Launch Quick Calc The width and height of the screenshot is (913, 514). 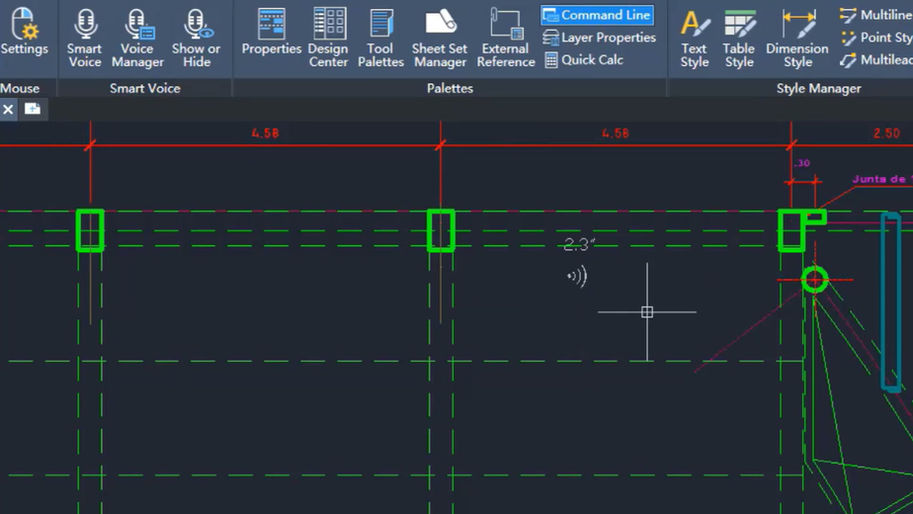pyautogui.click(x=584, y=59)
